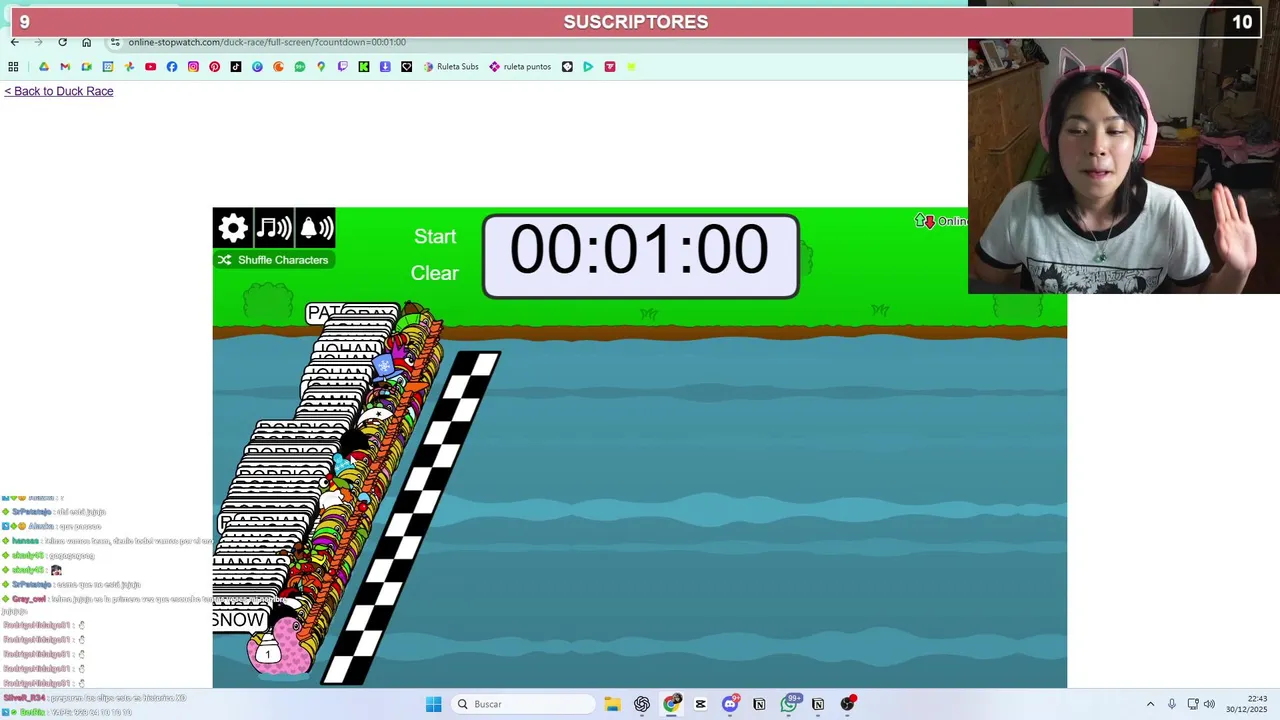Open the green Kick bookmark
1280x720 pixels.
tap(364, 67)
